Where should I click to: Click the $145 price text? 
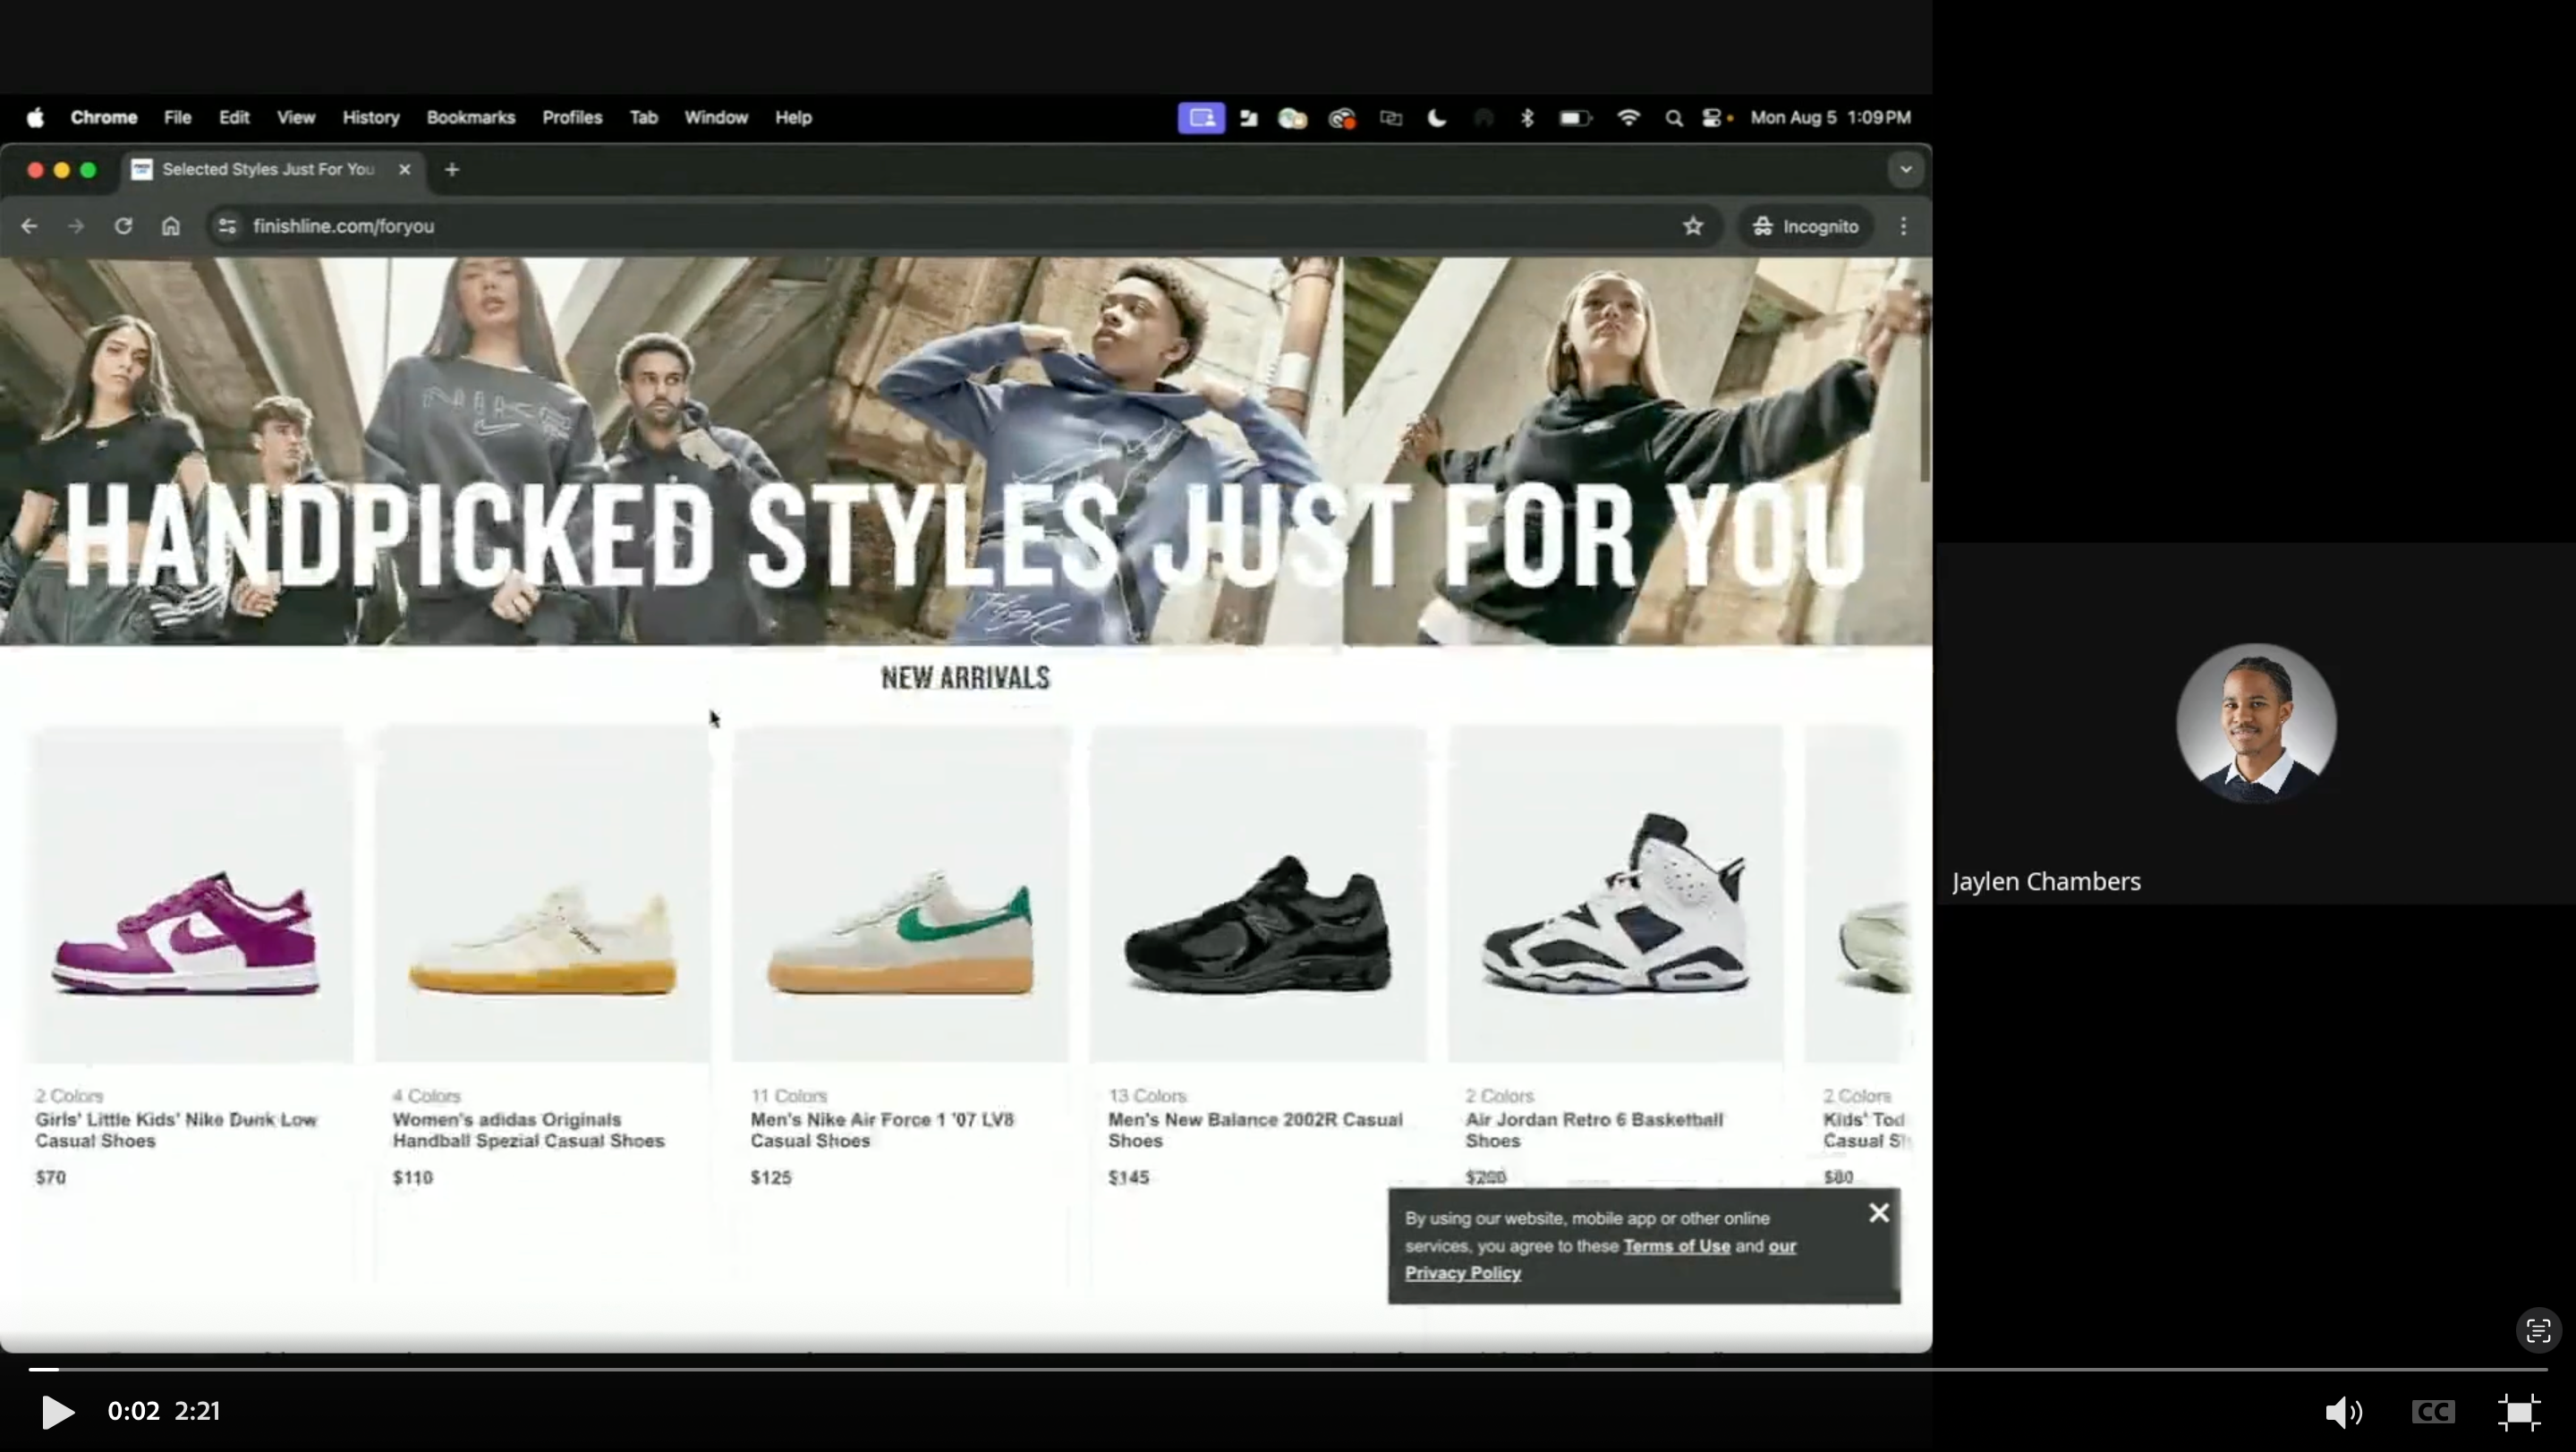tap(1128, 1177)
